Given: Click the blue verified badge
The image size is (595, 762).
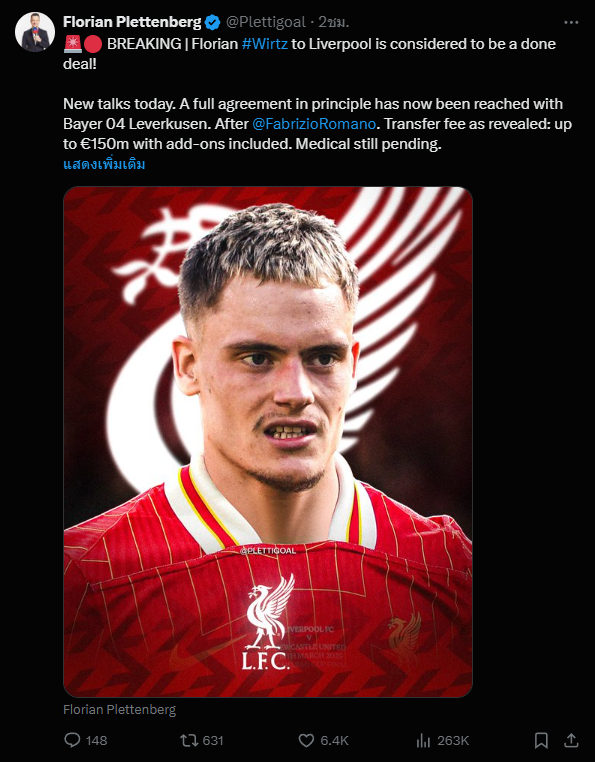Looking at the screenshot, I should (x=212, y=22).
